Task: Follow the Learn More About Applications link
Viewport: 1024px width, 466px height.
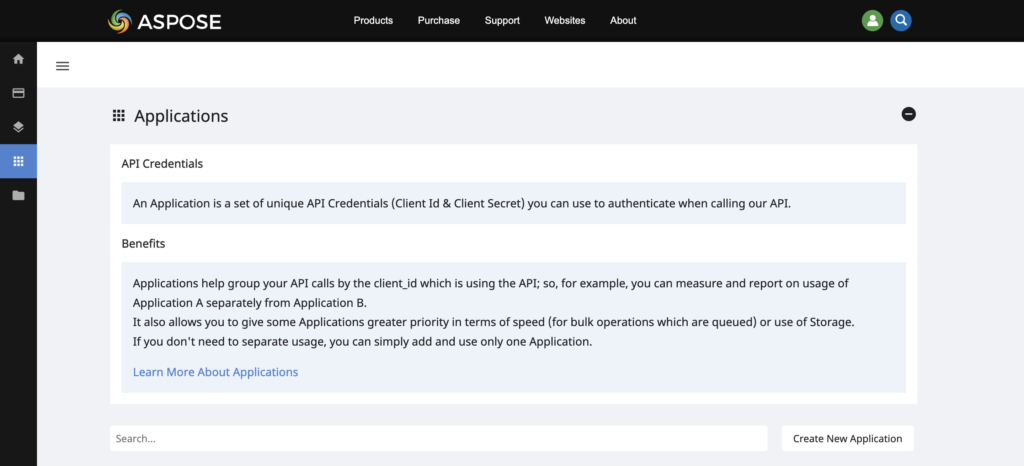Action: pos(215,372)
